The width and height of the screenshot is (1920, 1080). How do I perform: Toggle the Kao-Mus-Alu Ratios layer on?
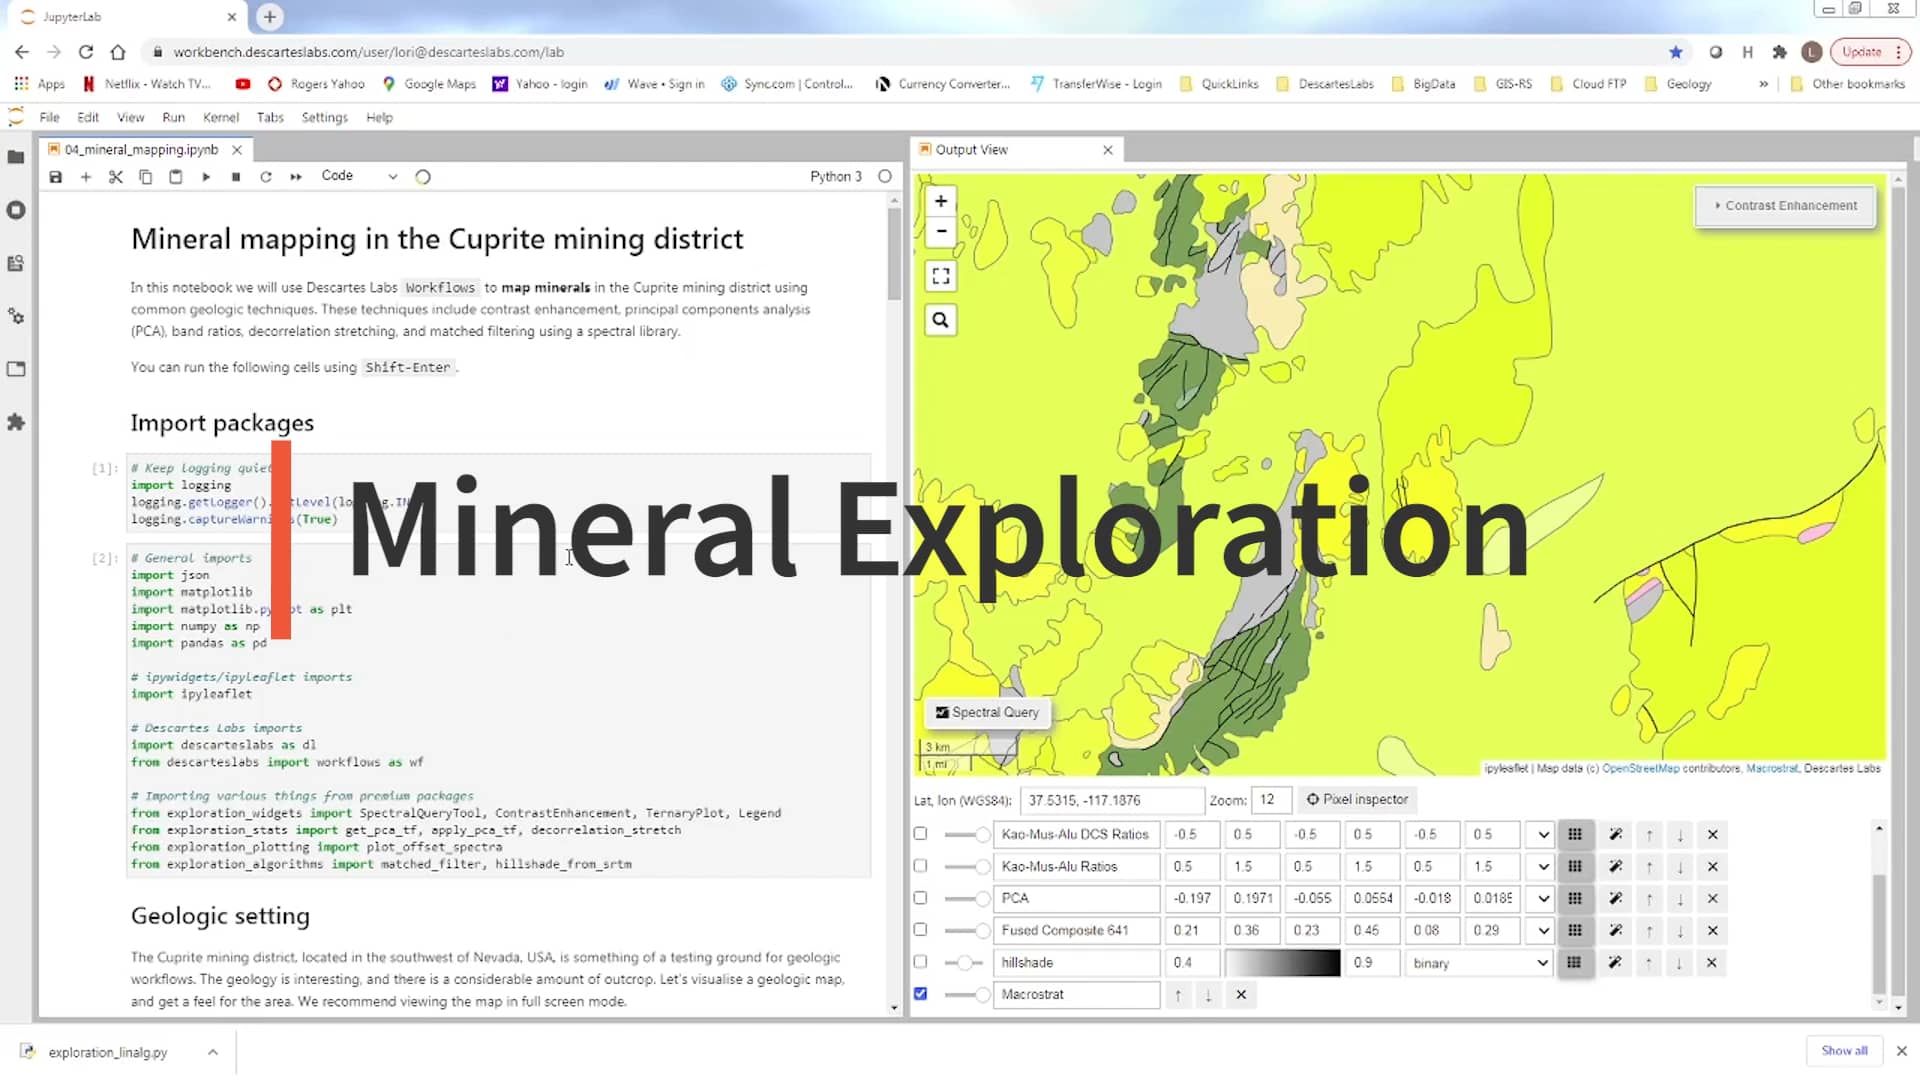[x=919, y=866]
